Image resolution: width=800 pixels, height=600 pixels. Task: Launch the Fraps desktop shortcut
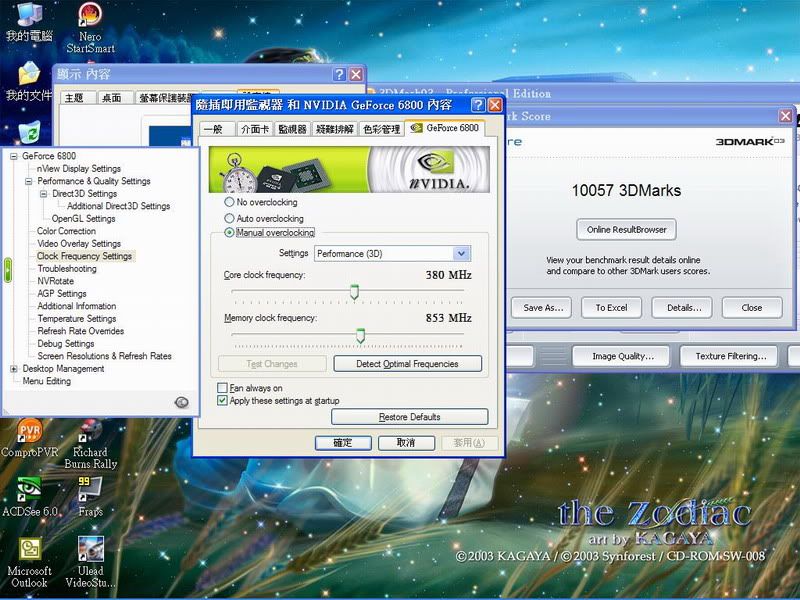click(90, 496)
